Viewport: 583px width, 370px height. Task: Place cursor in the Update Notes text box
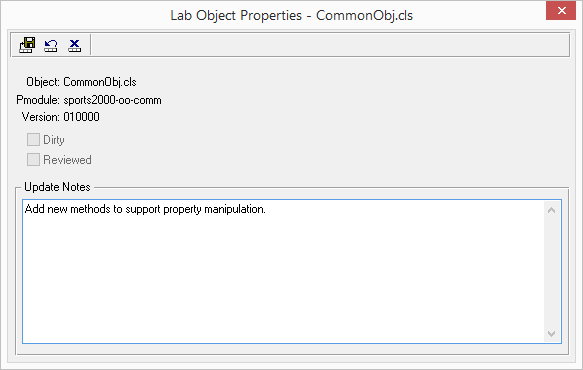coord(283,271)
